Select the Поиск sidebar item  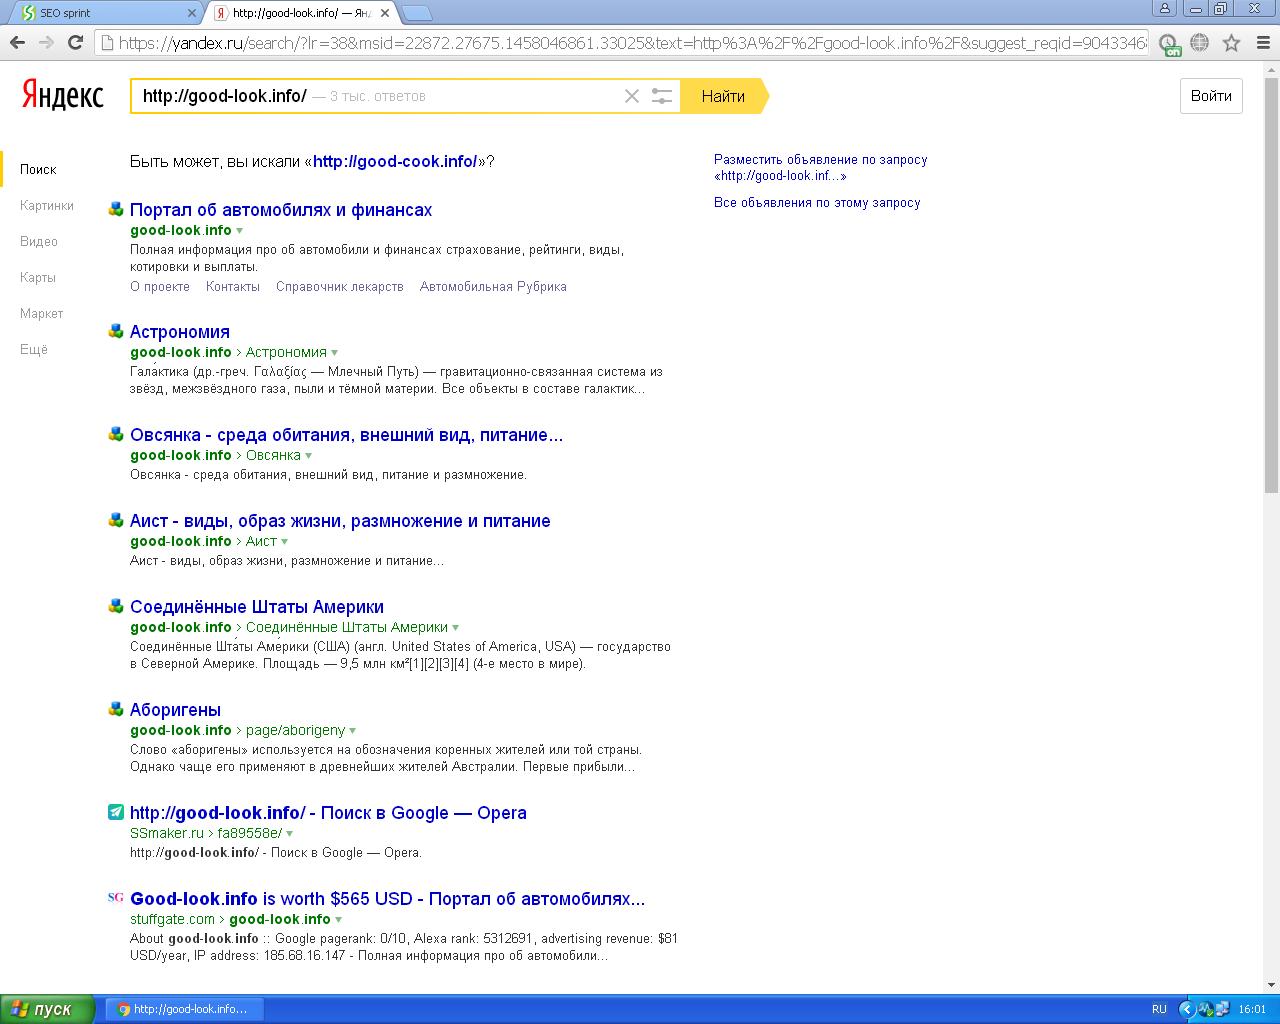[38, 169]
